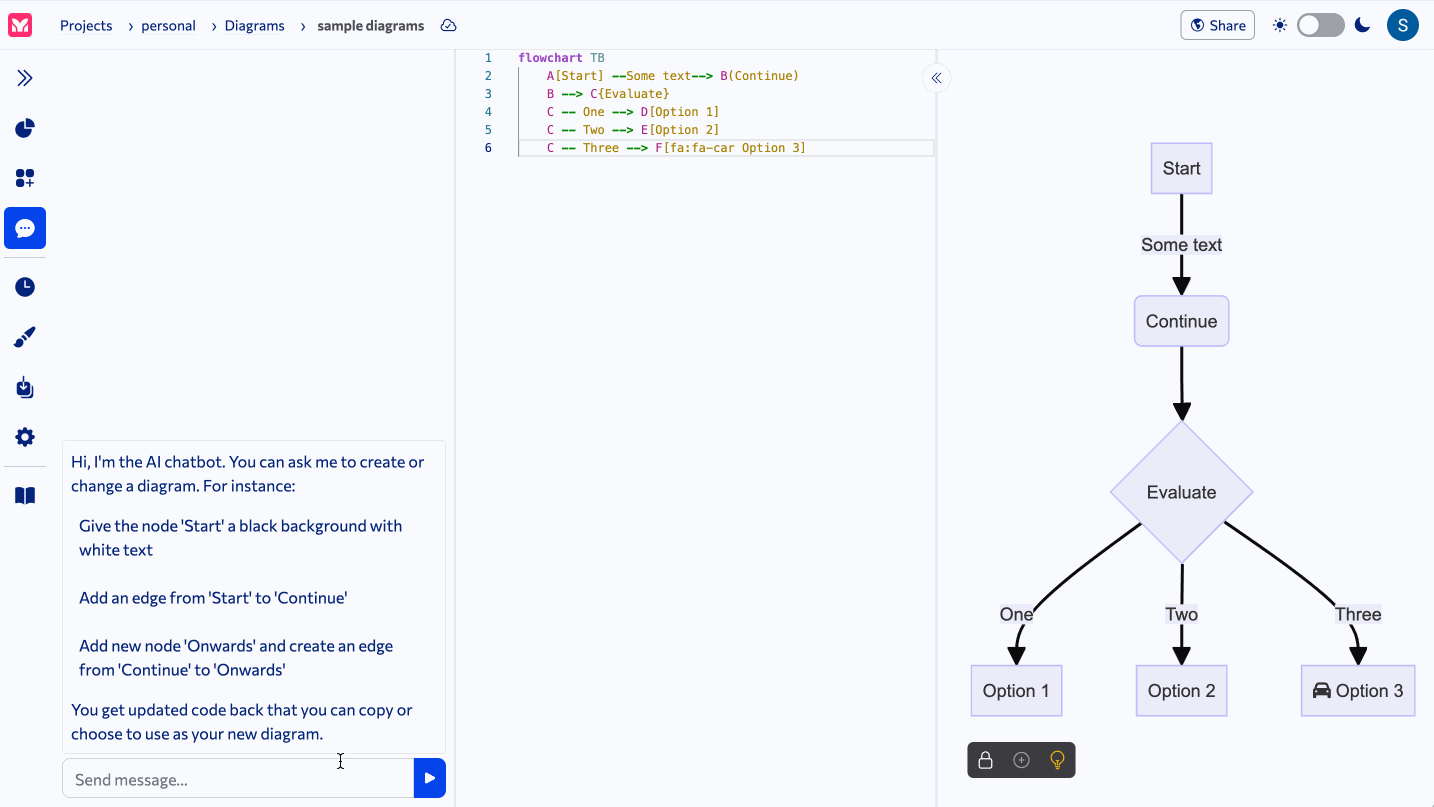Click the circle-plus zoom icon below the diagram
Image resolution: width=1434 pixels, height=807 pixels.
point(1021,760)
